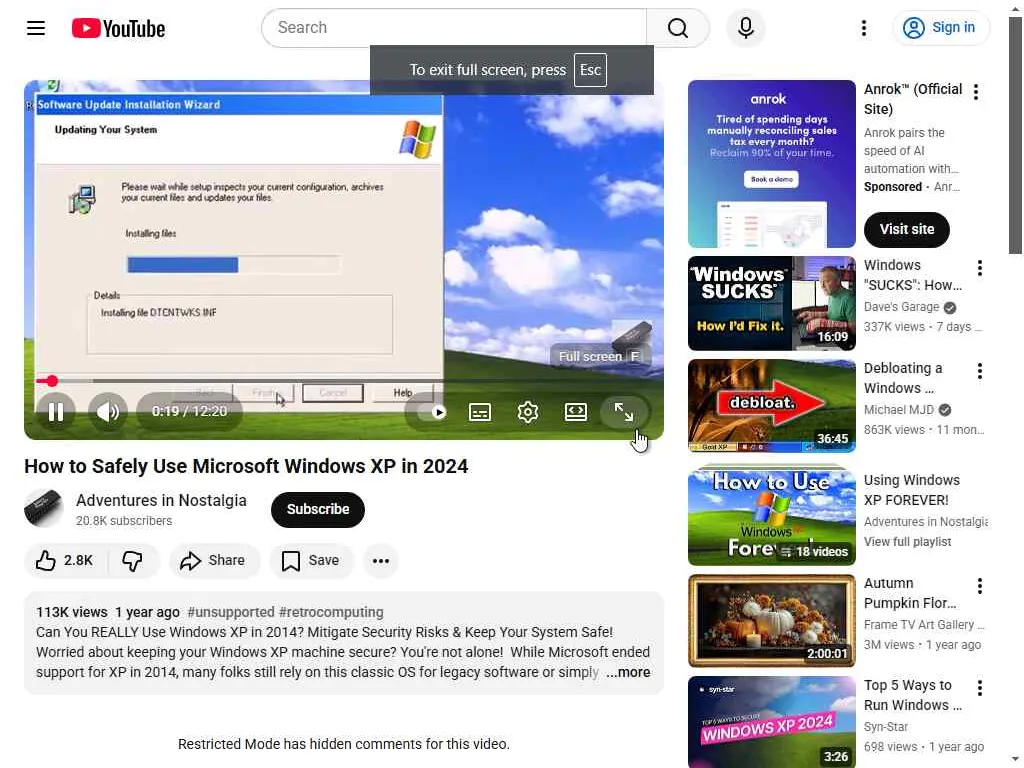
Task: Subscribe to the channel
Action: point(317,509)
